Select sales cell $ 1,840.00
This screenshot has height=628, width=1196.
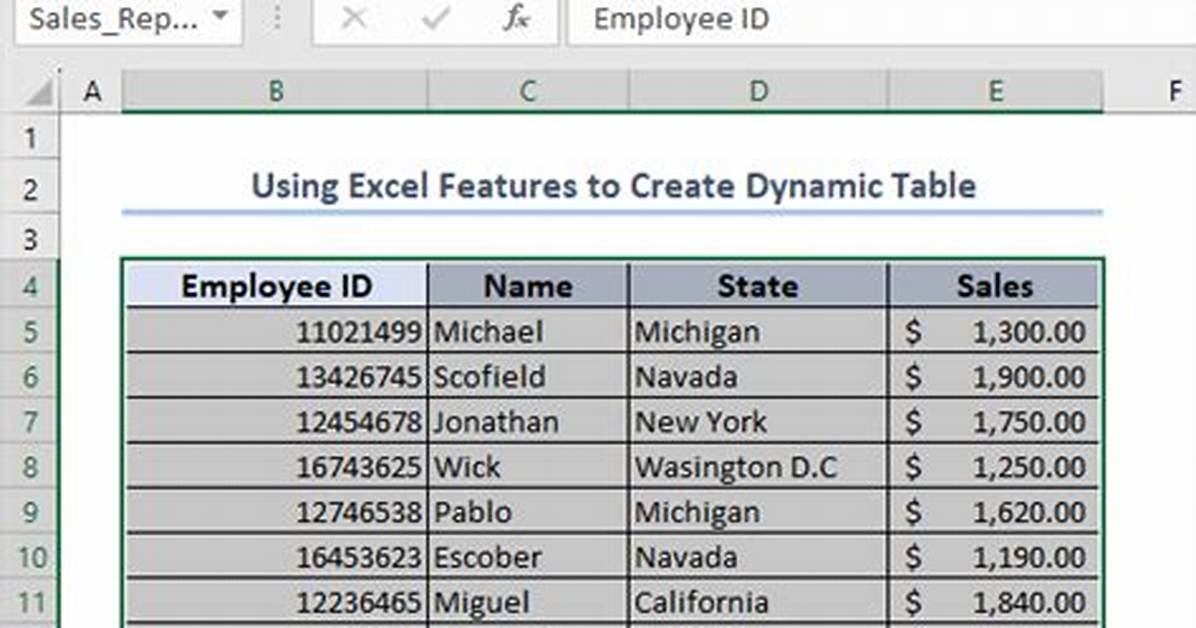(x=994, y=603)
